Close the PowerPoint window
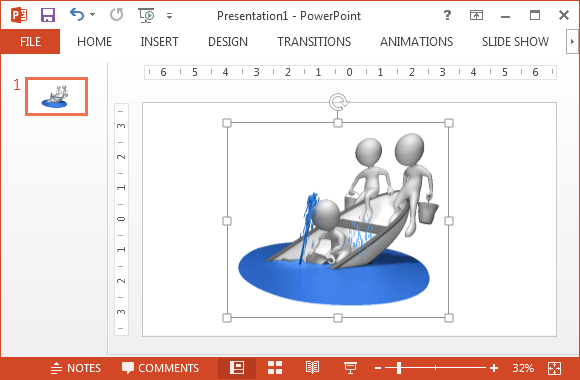Image resolution: width=580 pixels, height=380 pixels. [x=564, y=15]
